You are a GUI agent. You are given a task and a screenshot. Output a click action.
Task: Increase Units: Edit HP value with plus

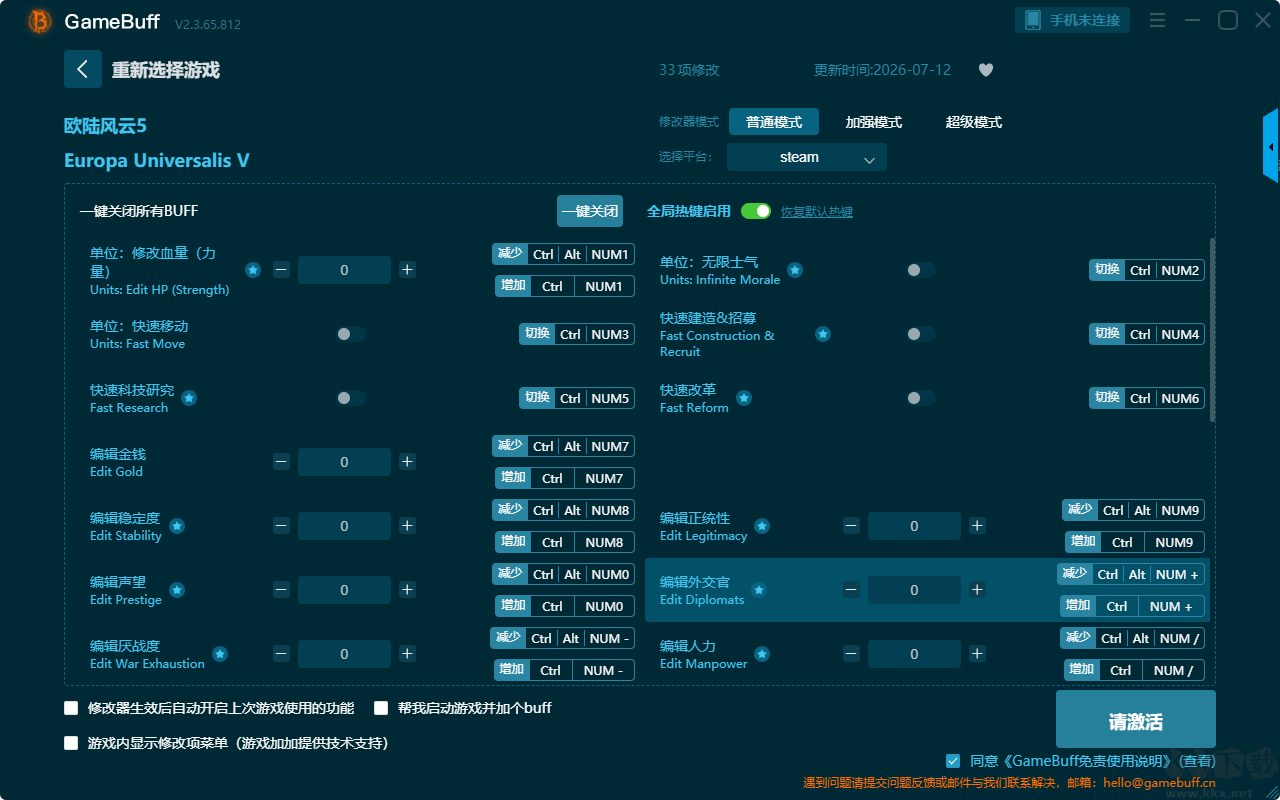click(x=407, y=270)
